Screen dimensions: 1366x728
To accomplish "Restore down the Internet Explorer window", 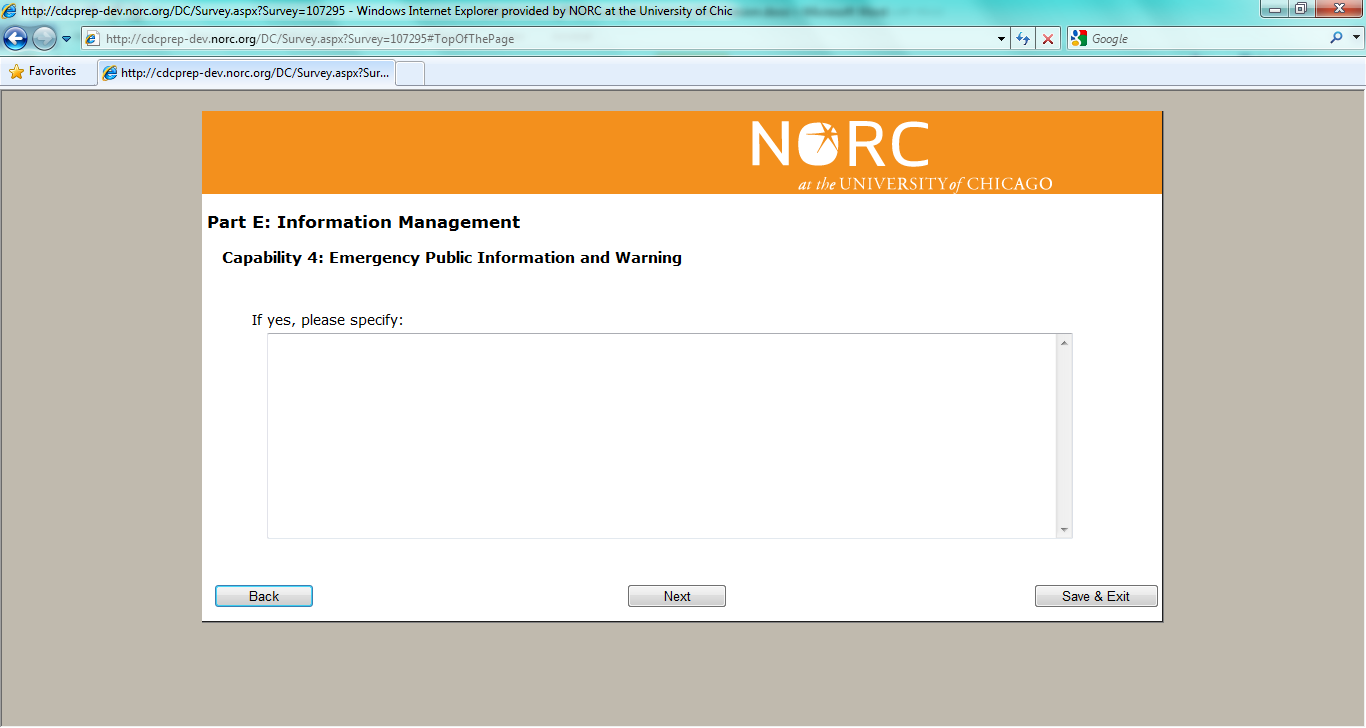I will pos(1301,9).
